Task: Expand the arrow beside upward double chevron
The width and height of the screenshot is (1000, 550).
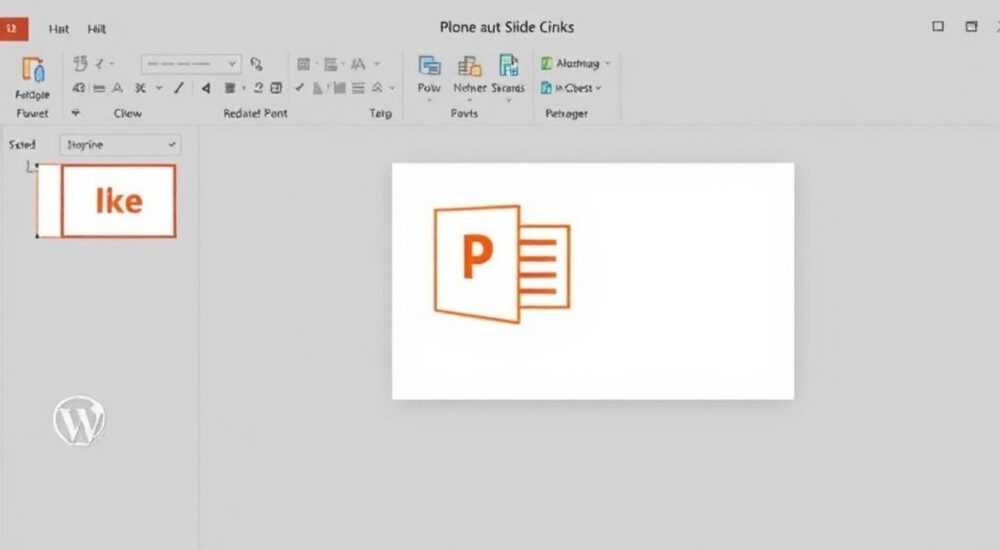Action: coord(392,88)
